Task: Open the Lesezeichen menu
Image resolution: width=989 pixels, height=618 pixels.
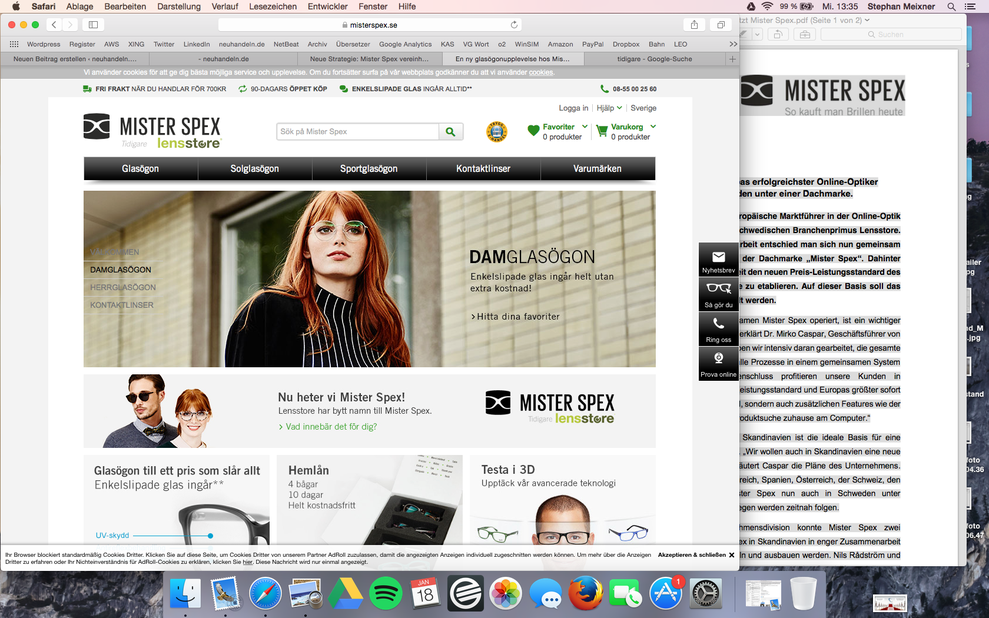Action: [273, 6]
